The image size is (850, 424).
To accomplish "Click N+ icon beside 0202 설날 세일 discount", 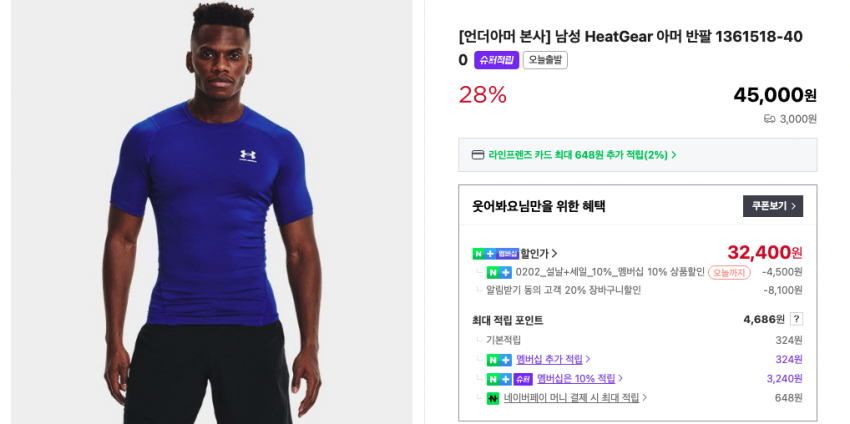I will coord(499,273).
